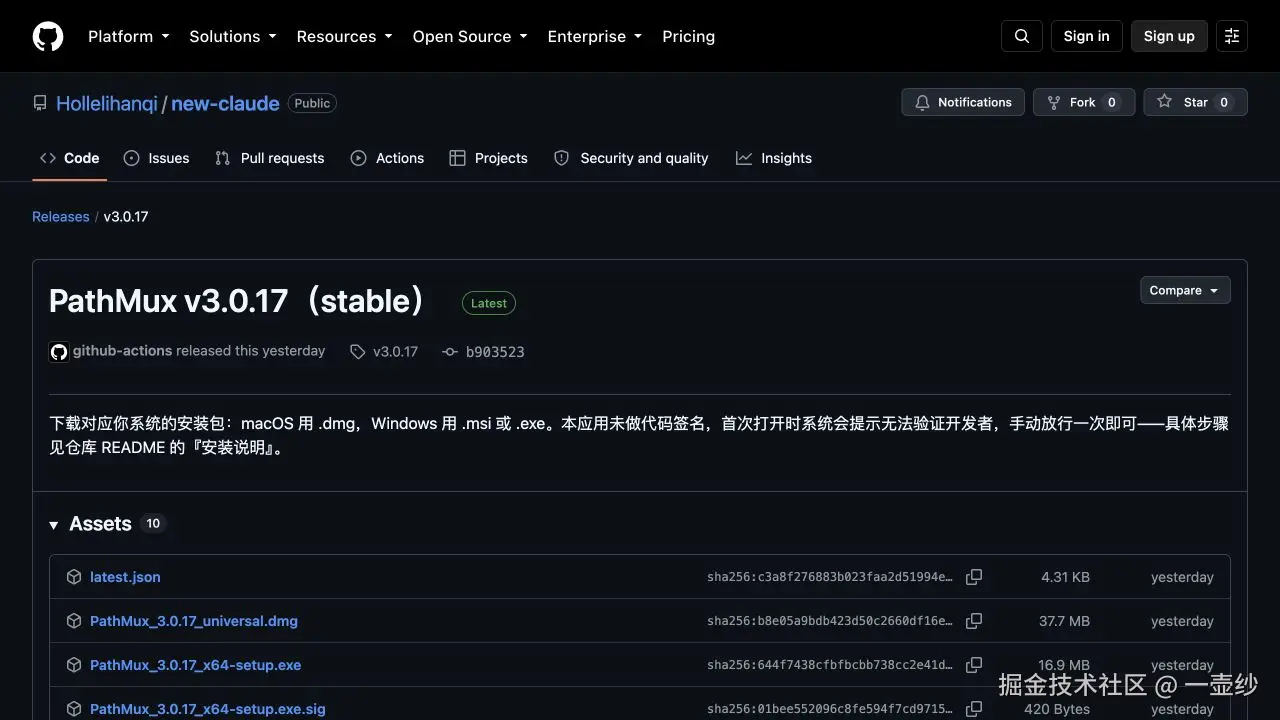Fork the repository
Image resolution: width=1280 pixels, height=720 pixels.
point(1084,102)
